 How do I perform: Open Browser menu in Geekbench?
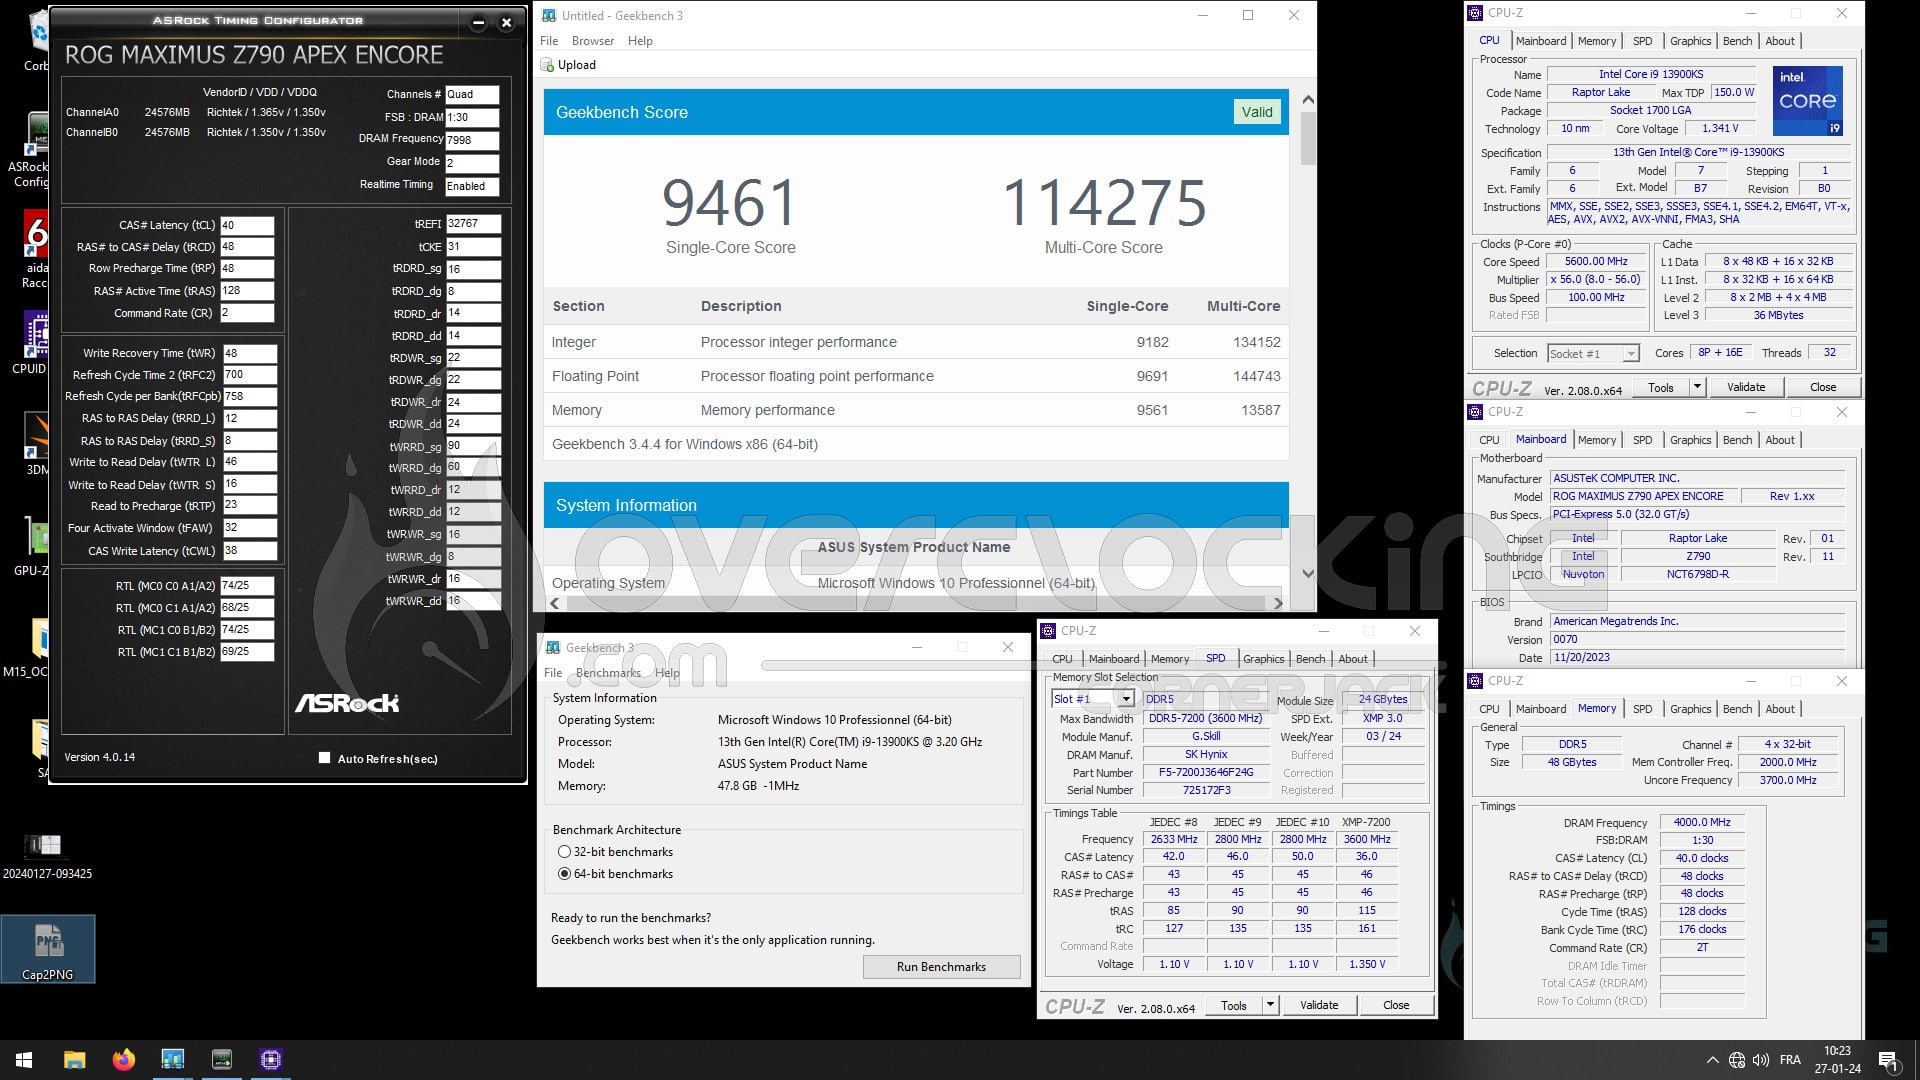[593, 41]
